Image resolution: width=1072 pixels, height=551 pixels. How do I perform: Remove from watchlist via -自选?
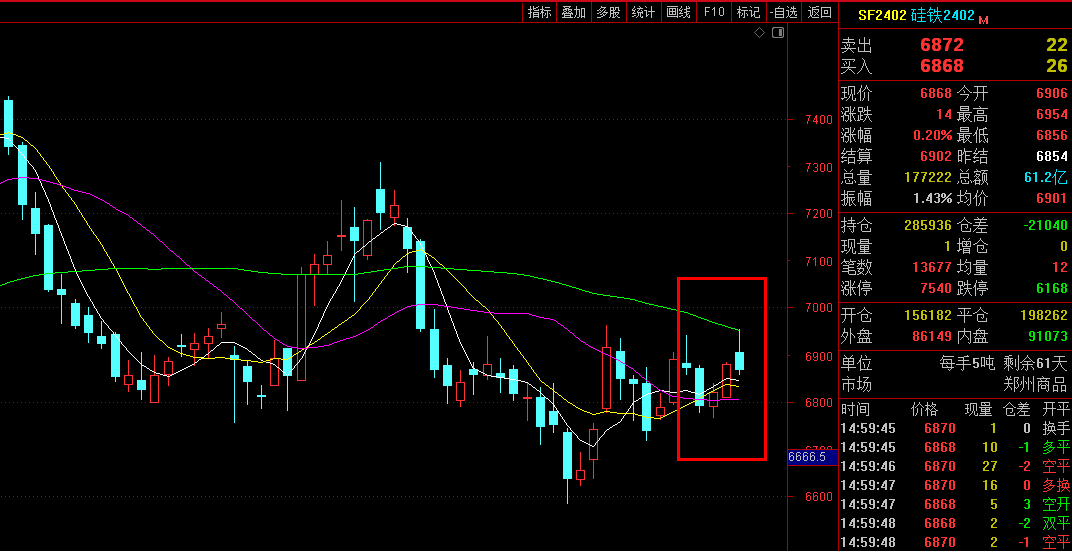784,12
